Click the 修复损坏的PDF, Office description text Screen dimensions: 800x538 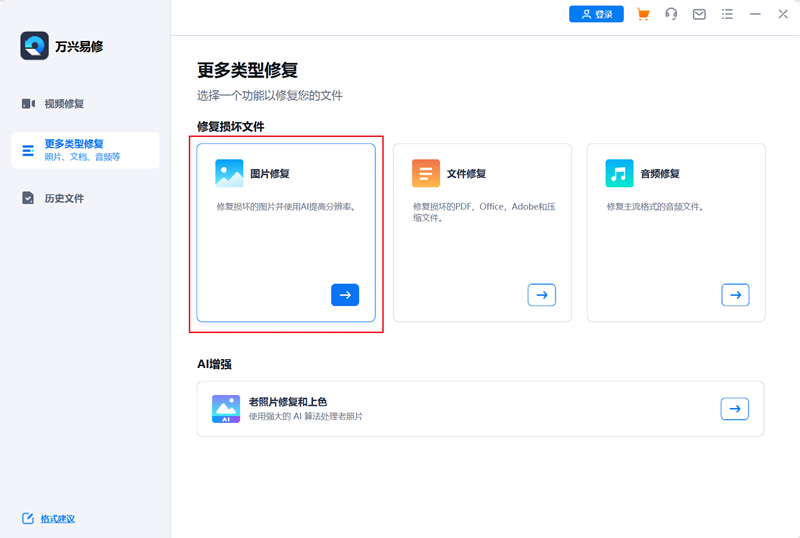tap(484, 212)
